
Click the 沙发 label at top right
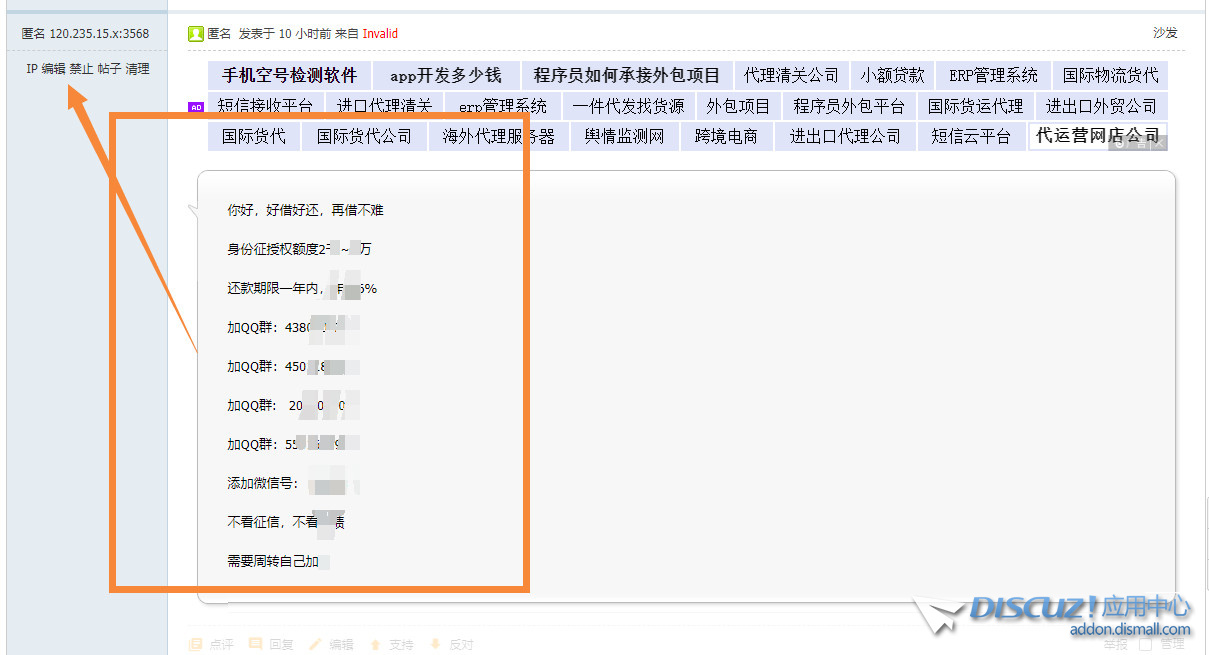(x=1167, y=32)
